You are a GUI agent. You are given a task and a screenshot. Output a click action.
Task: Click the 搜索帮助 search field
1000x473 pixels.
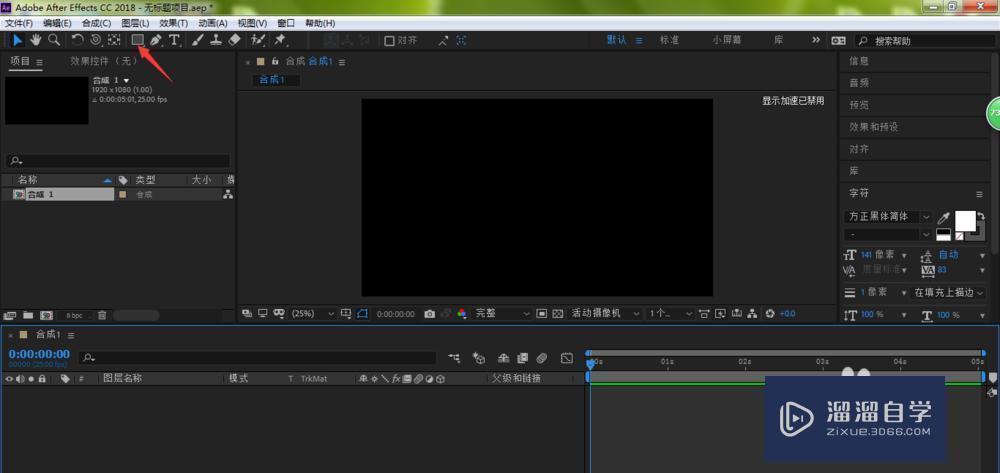point(925,41)
